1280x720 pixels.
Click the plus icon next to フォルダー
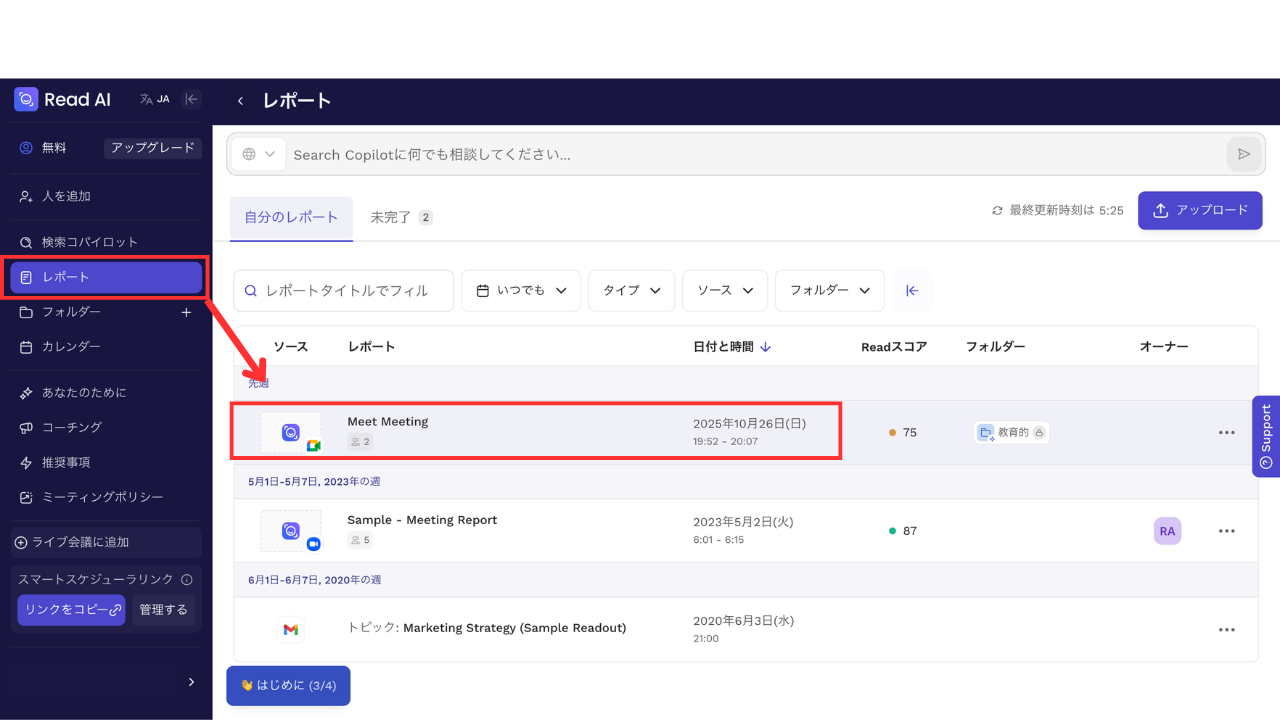186,312
